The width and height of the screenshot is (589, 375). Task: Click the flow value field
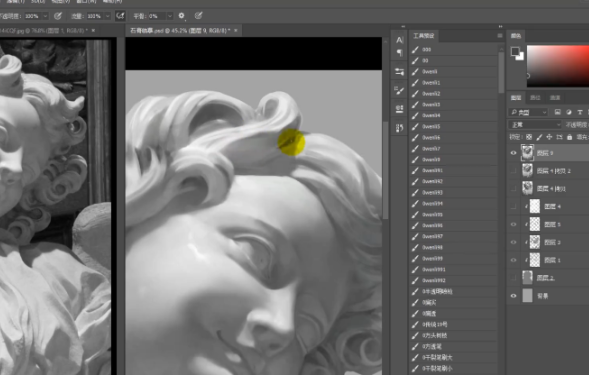[95, 16]
